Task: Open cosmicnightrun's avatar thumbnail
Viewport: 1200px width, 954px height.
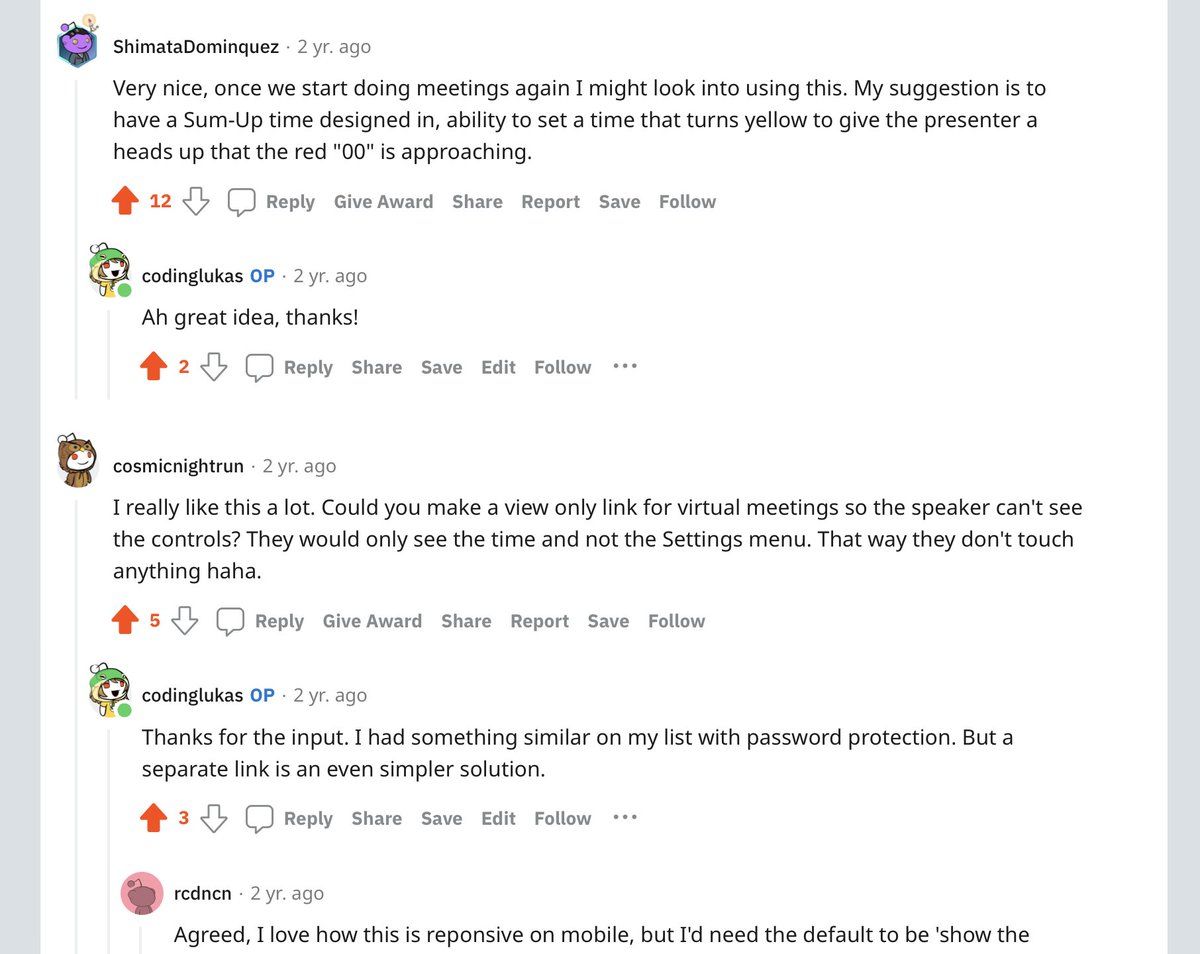Action: pos(77,462)
